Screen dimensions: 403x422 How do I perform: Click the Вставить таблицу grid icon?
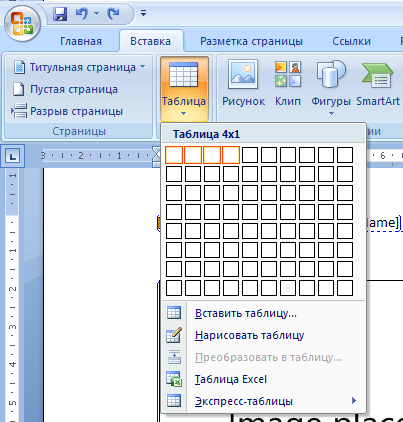pos(174,313)
